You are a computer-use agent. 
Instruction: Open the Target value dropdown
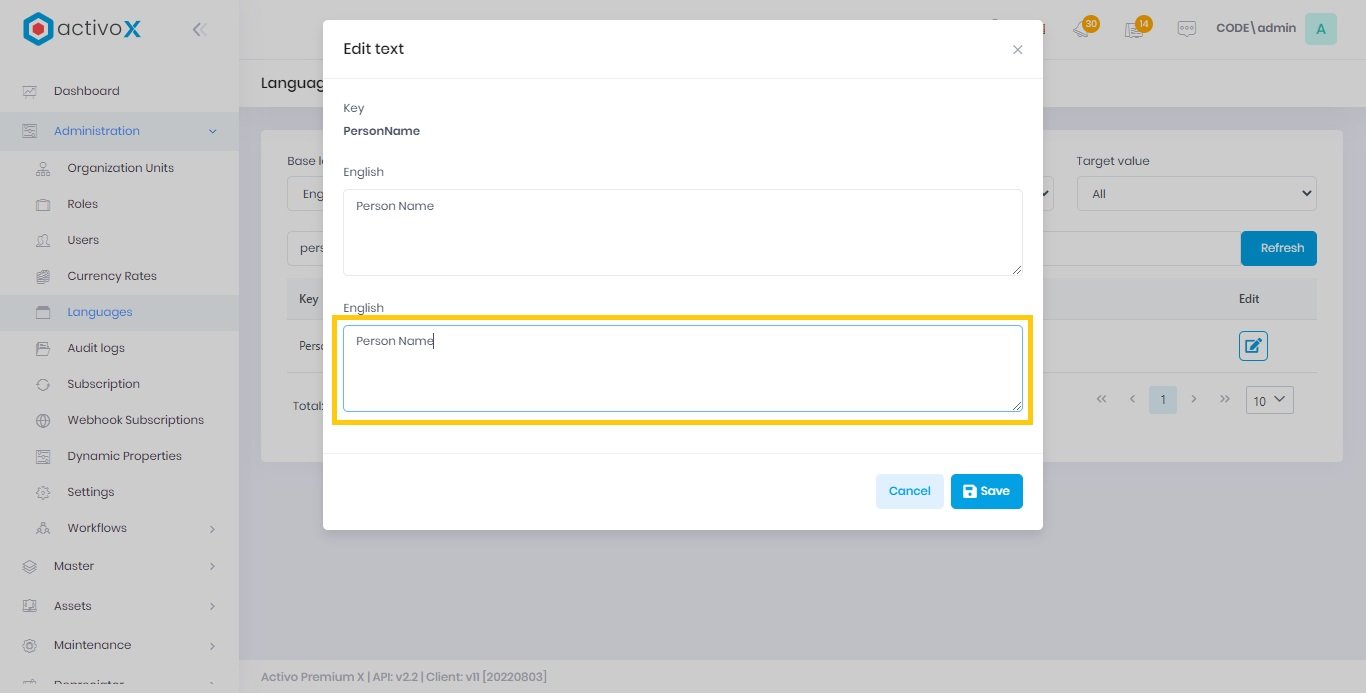1196,194
